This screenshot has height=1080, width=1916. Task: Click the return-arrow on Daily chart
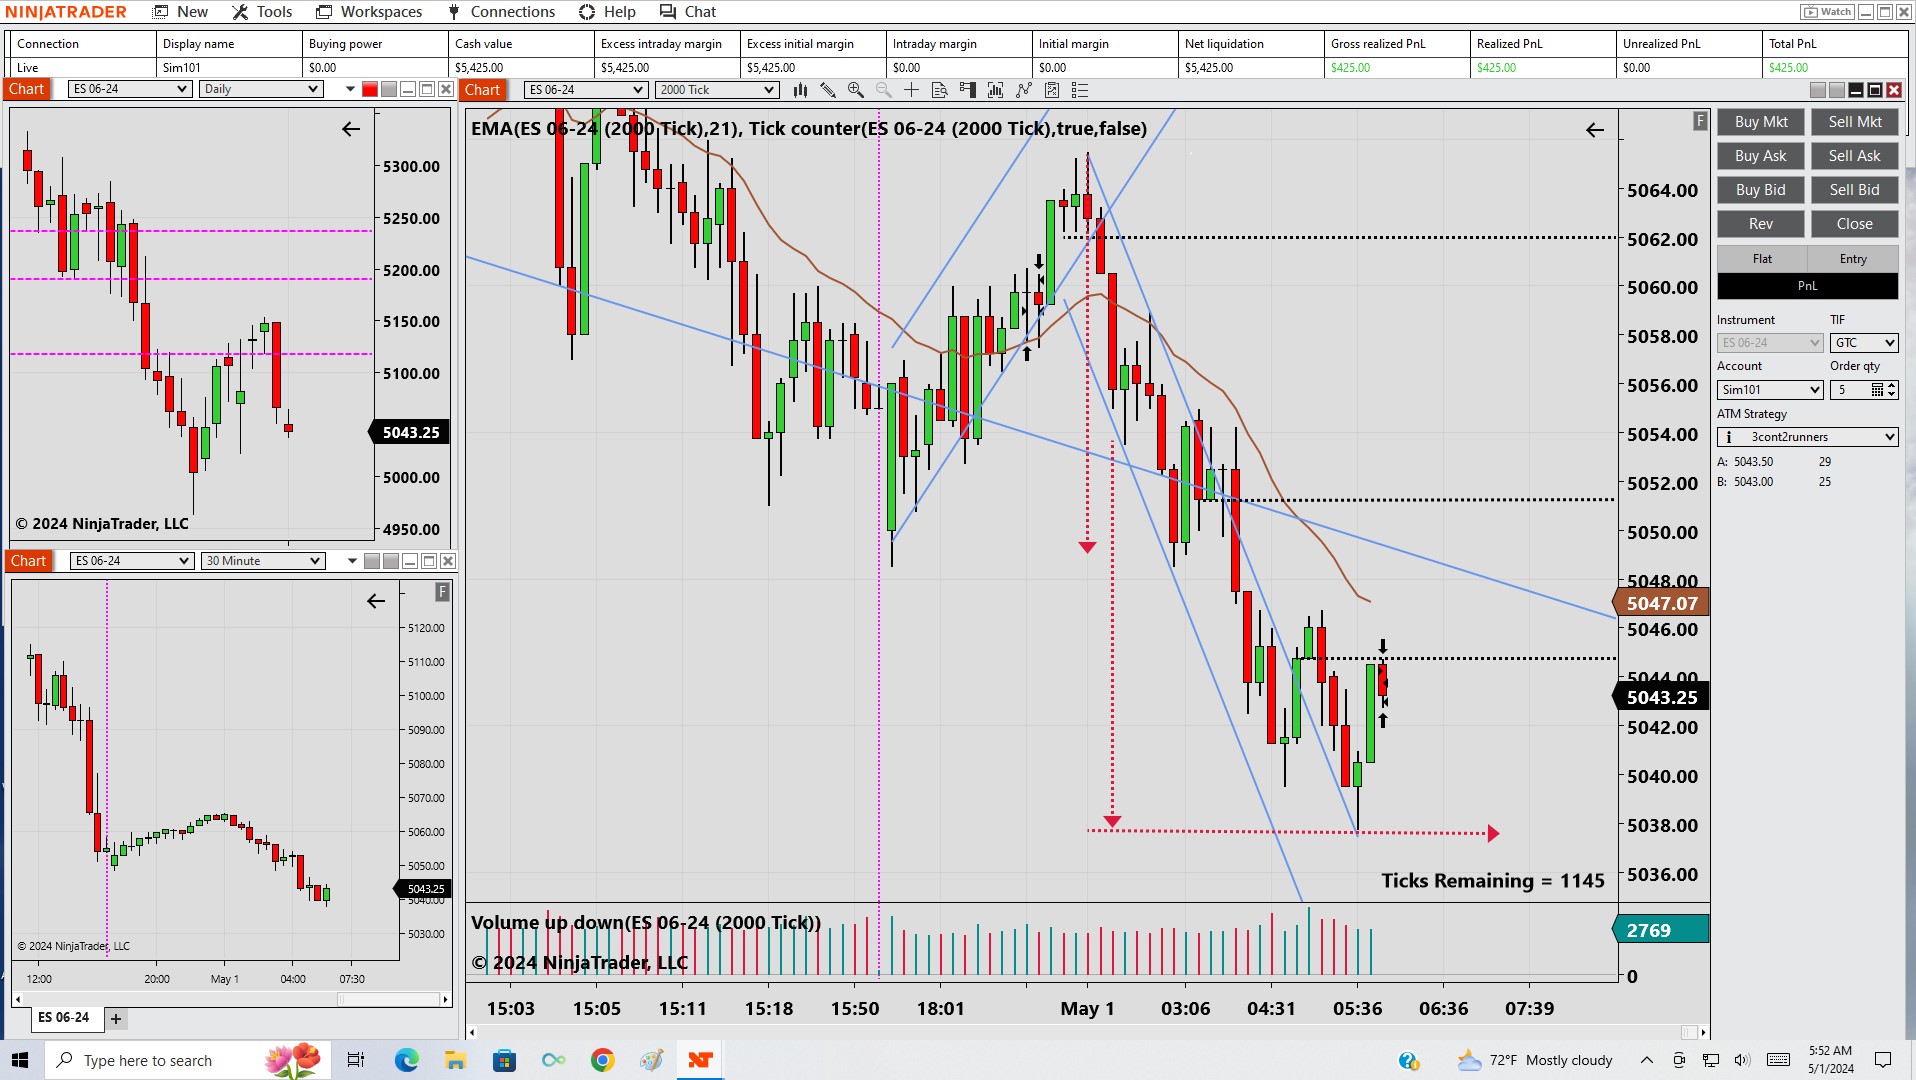(x=351, y=129)
